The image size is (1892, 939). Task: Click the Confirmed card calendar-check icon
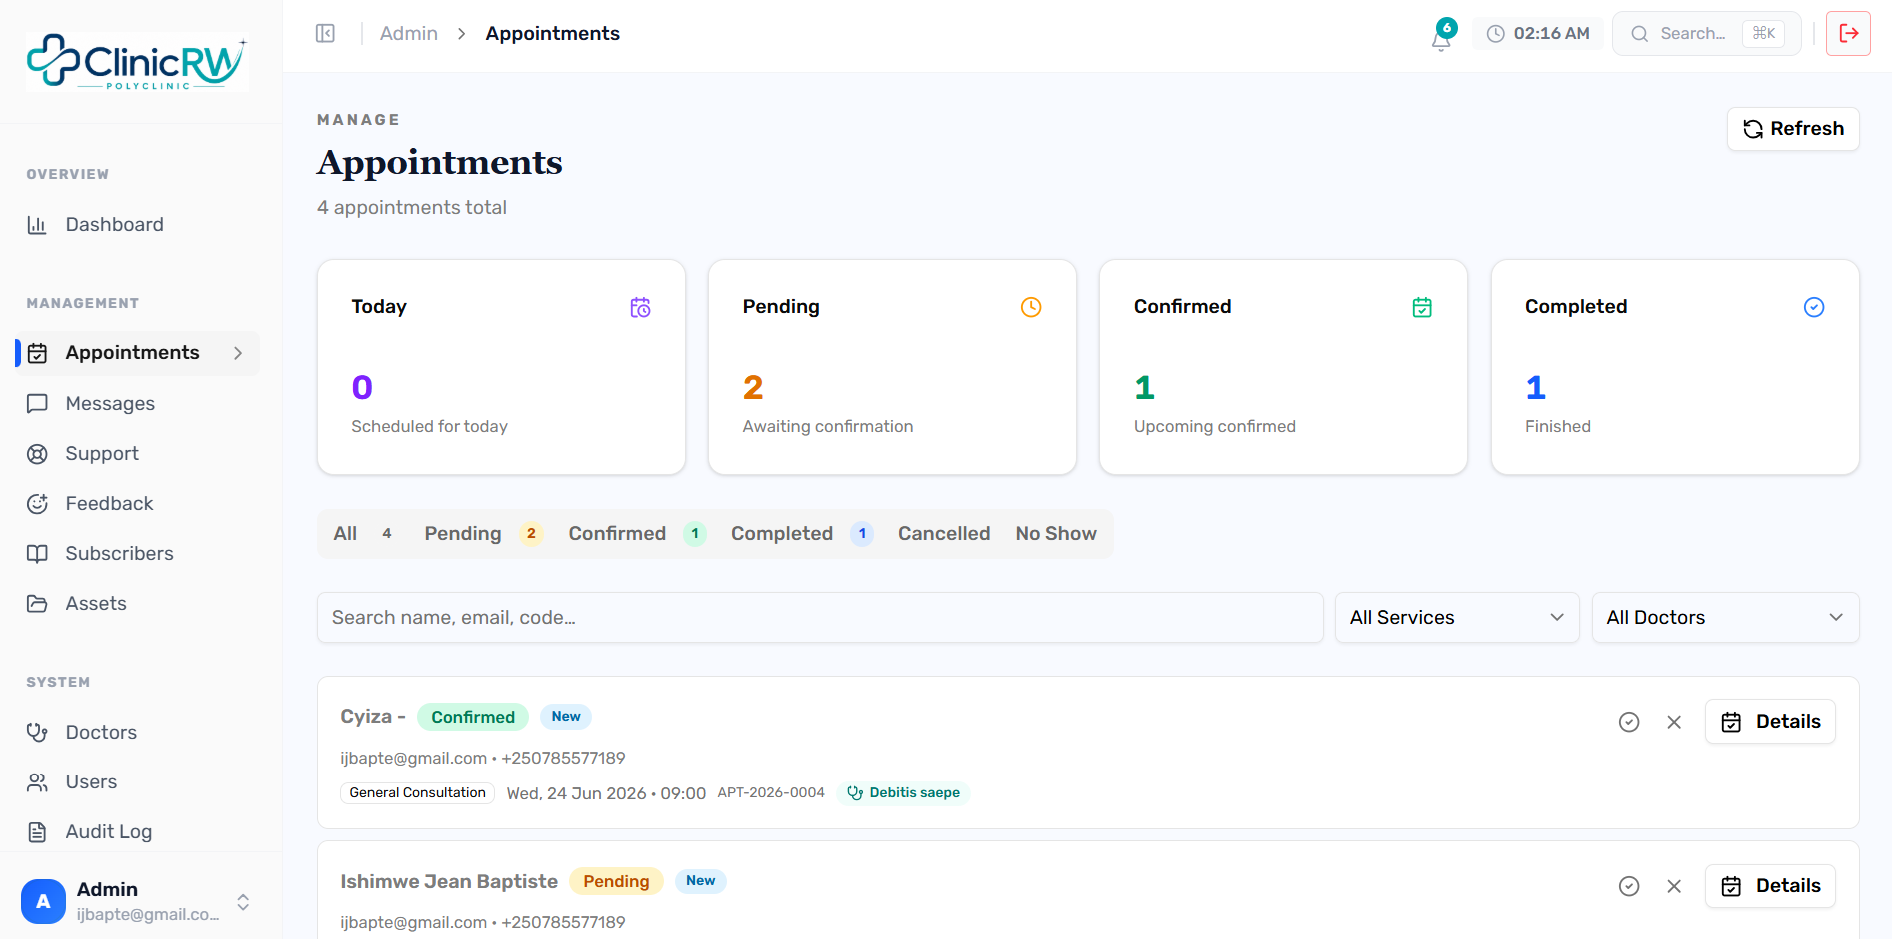pyautogui.click(x=1422, y=307)
